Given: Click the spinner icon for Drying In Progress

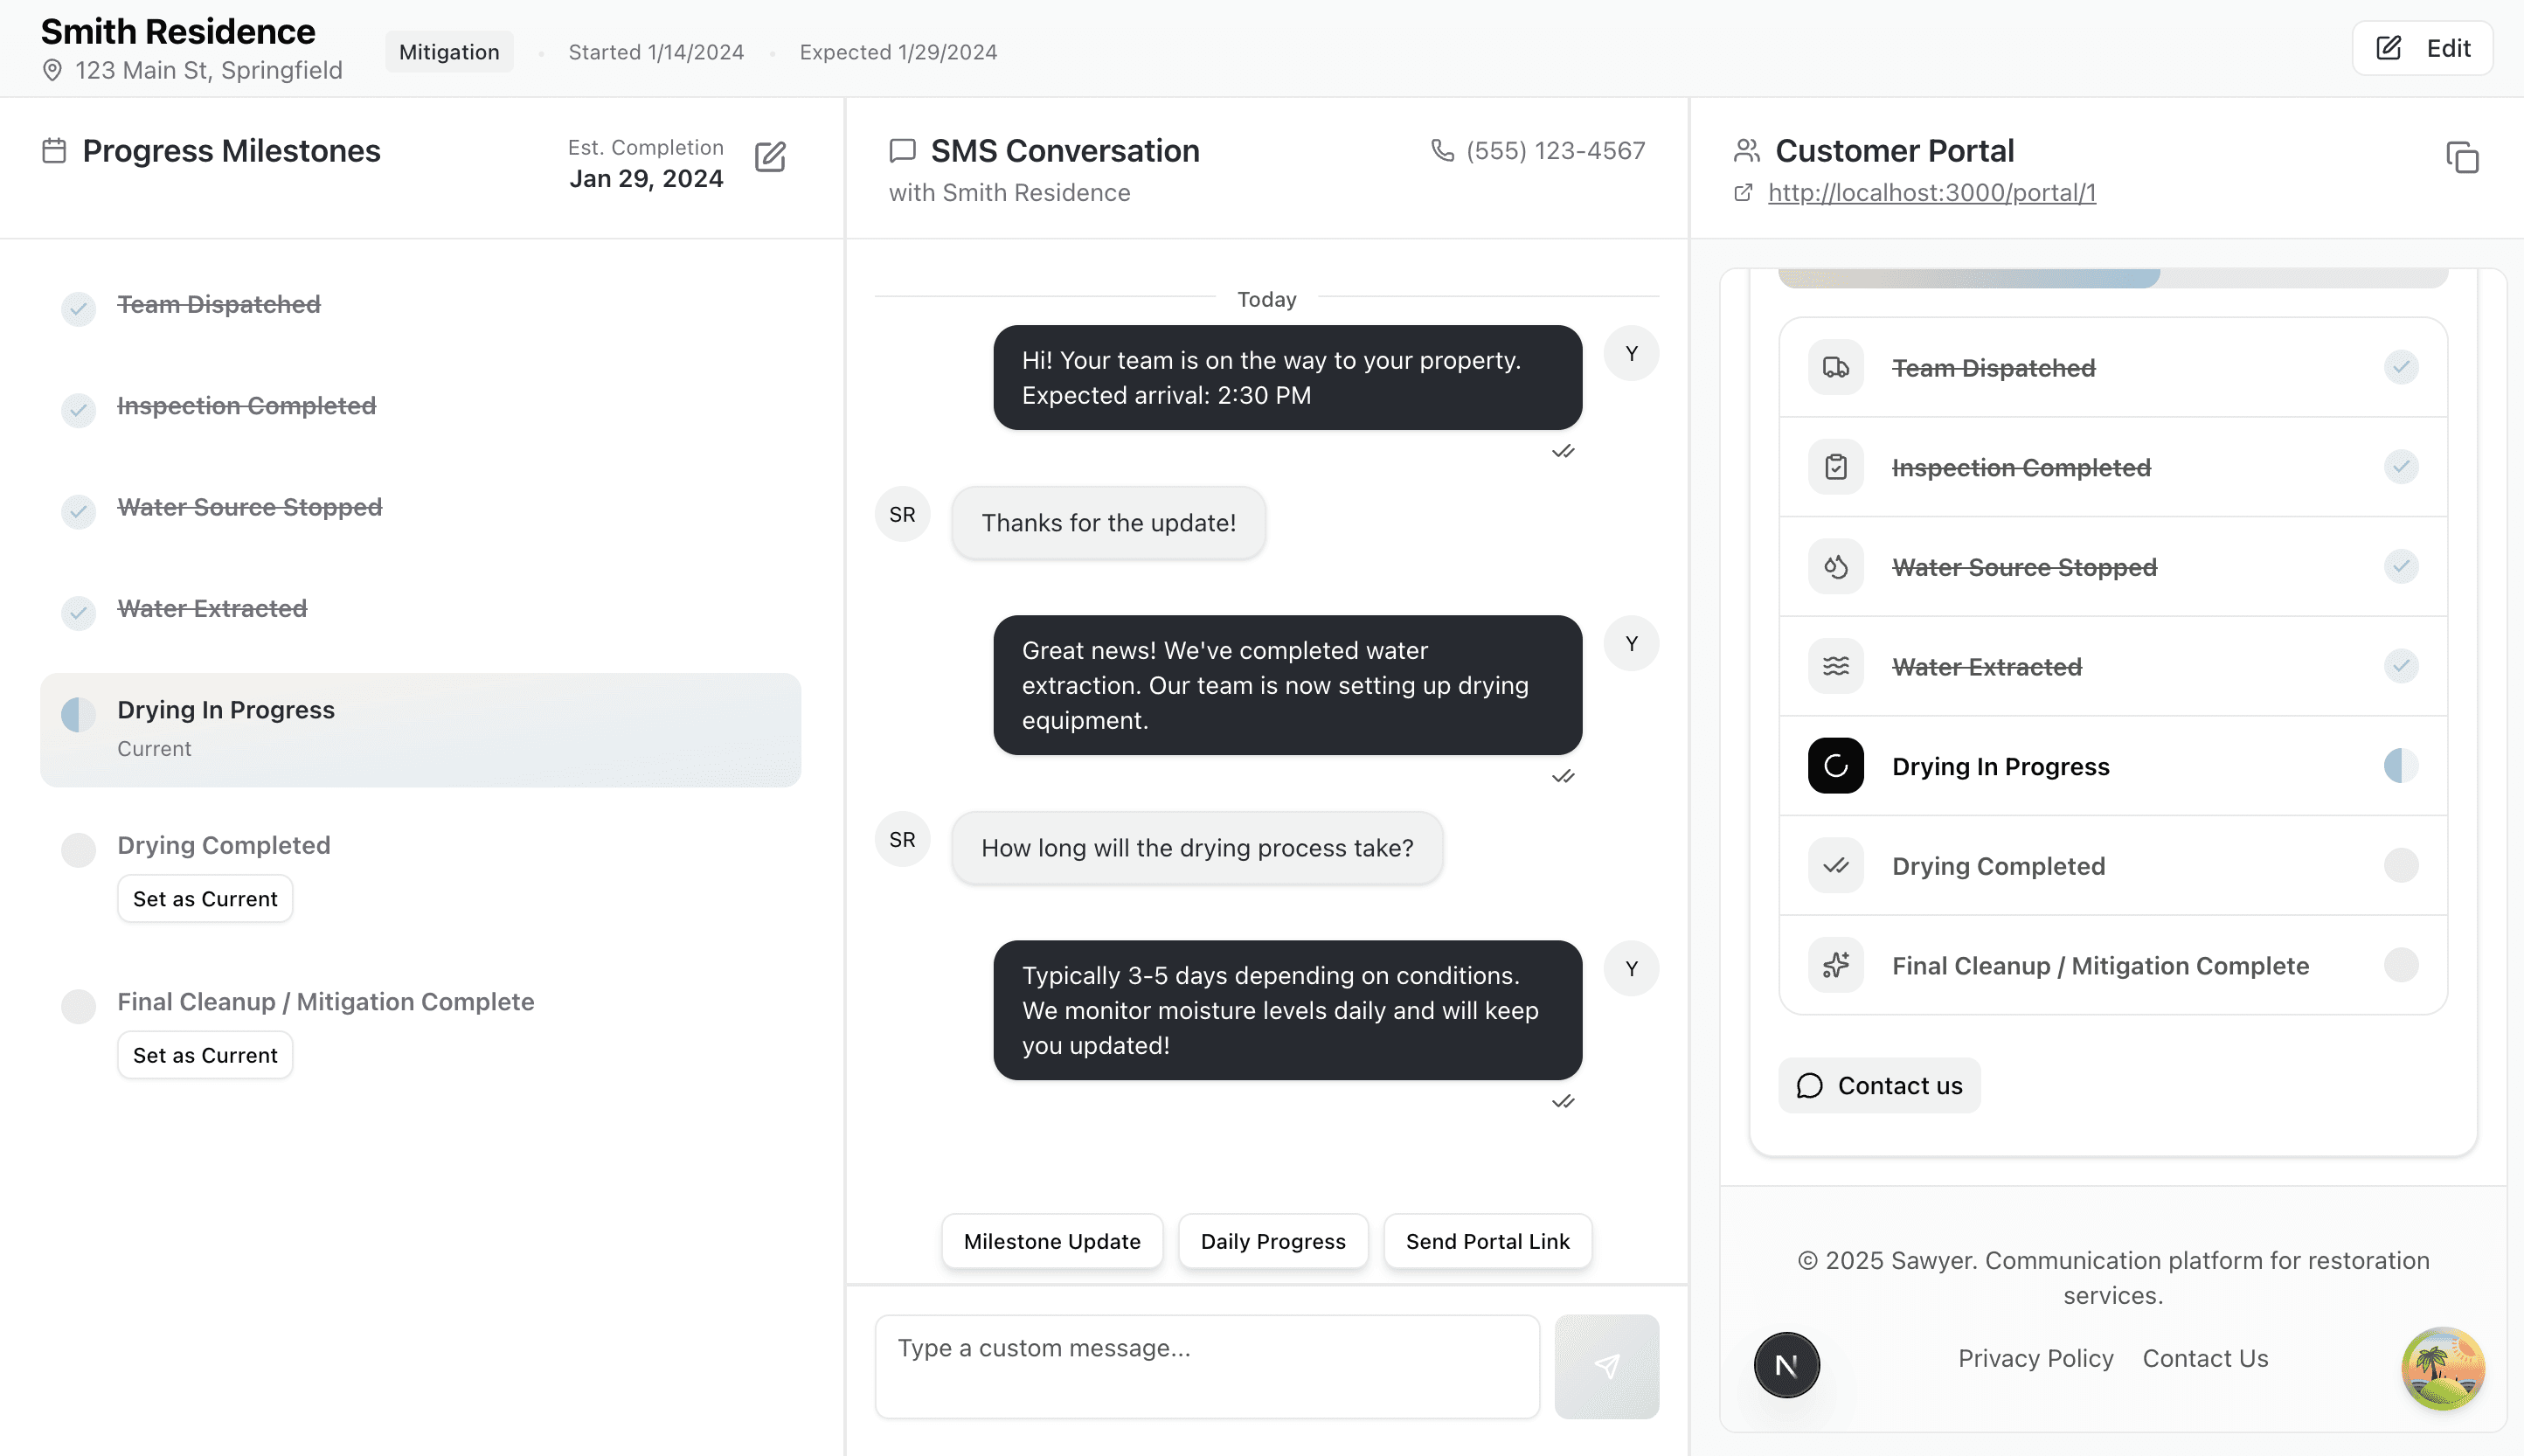Looking at the screenshot, I should (x=1835, y=766).
